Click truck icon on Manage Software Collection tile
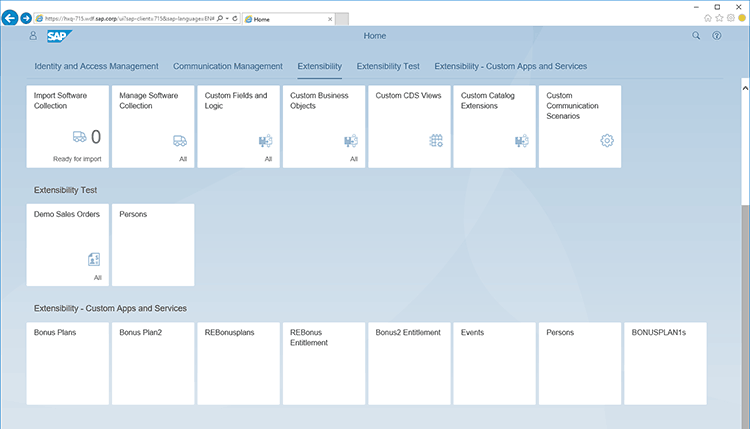The image size is (750, 429). click(180, 141)
